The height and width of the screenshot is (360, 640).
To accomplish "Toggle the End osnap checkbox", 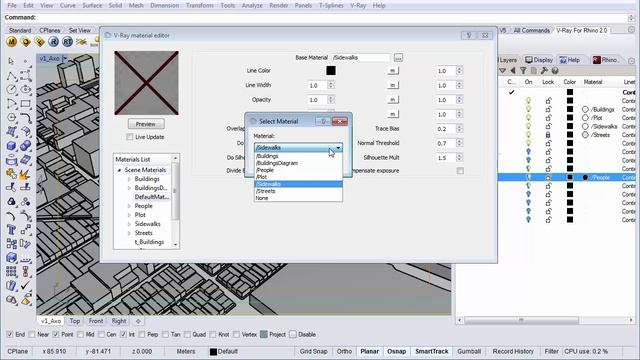I will click(10, 334).
